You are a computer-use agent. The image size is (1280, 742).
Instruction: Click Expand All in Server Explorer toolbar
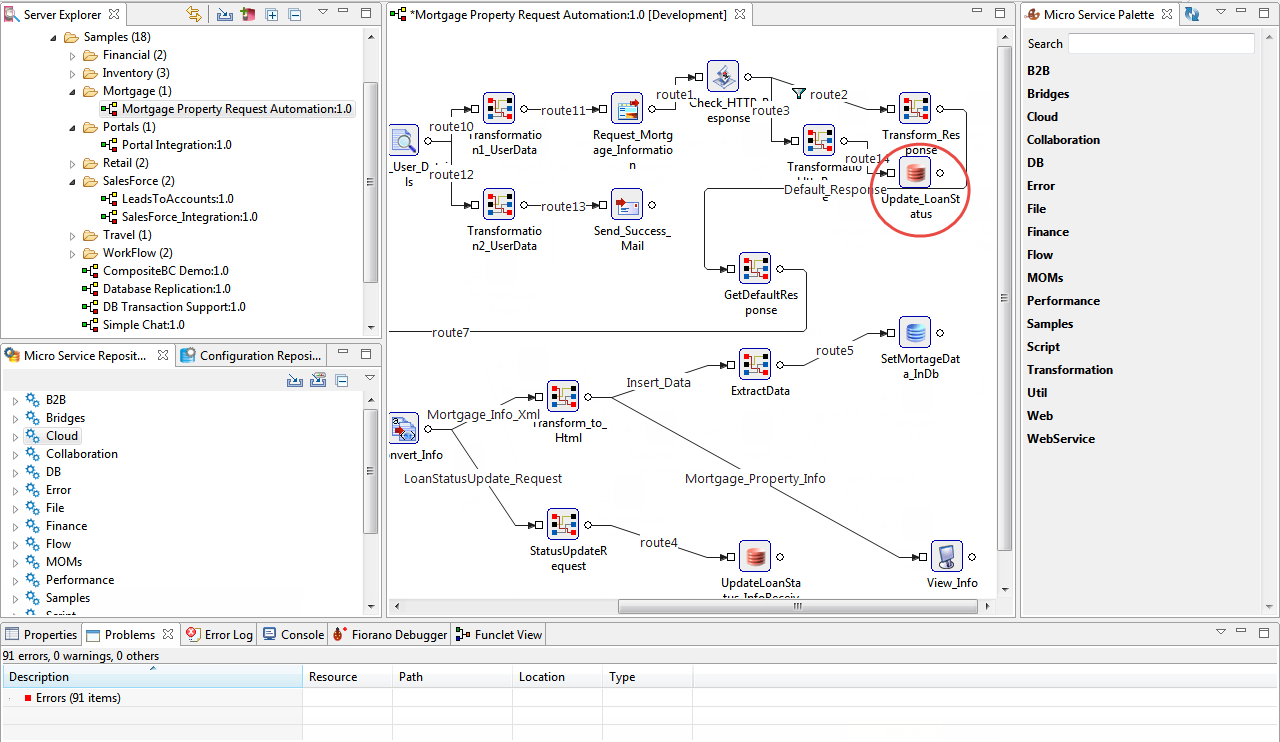click(271, 15)
